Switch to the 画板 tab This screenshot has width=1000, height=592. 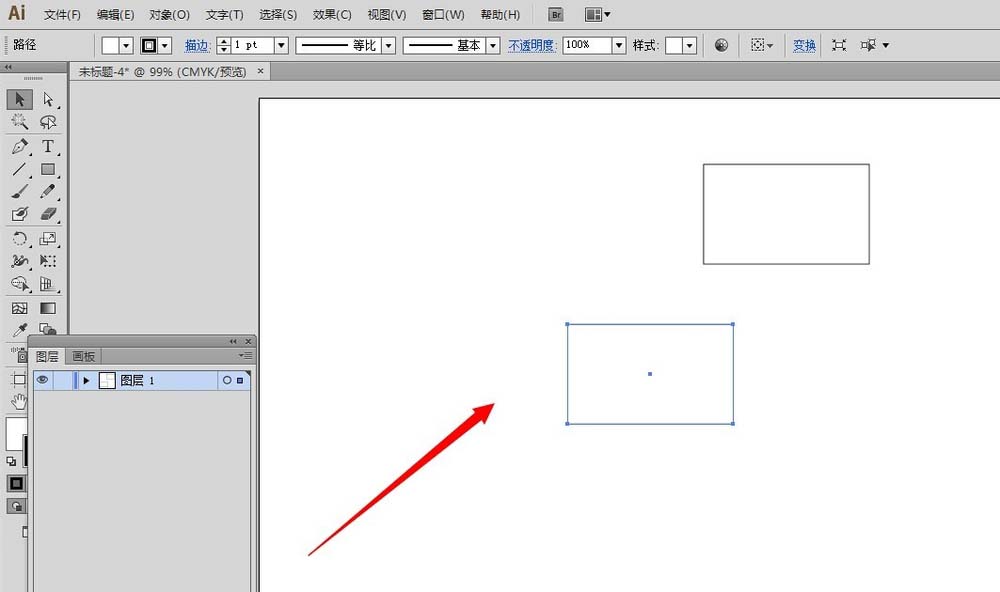point(84,356)
